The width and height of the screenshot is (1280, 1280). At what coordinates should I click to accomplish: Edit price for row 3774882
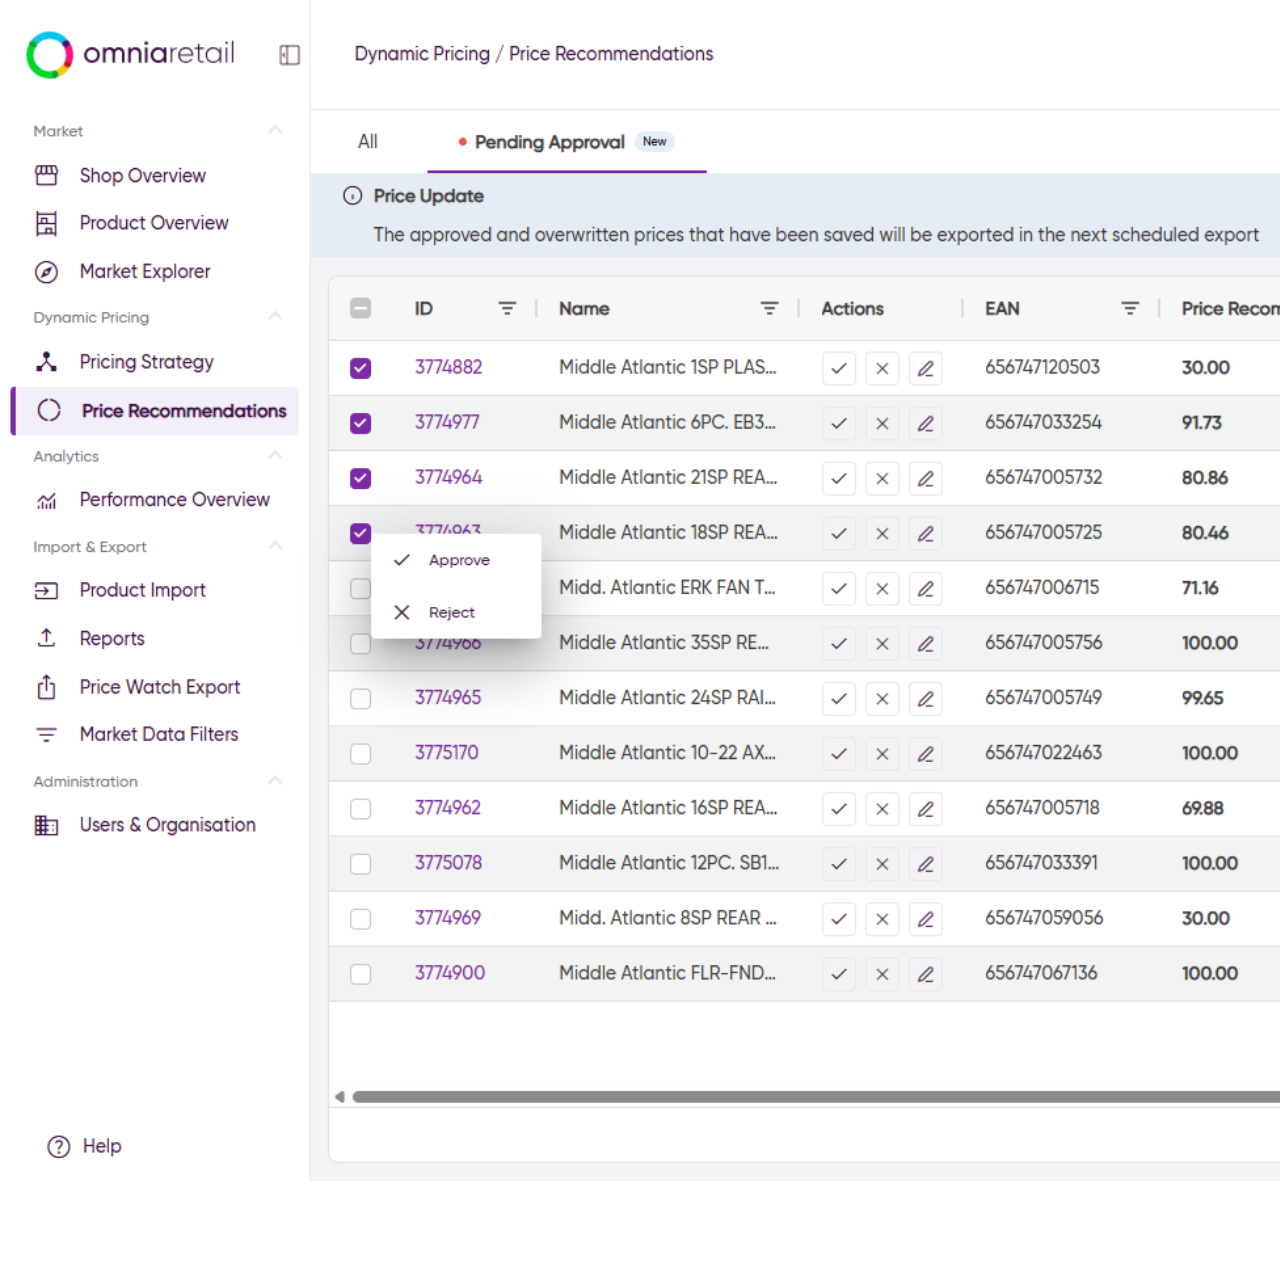pyautogui.click(x=926, y=368)
